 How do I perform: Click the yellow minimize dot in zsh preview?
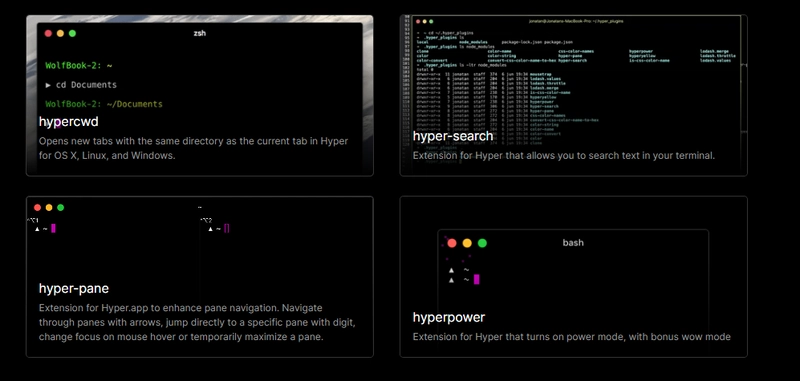click(60, 34)
